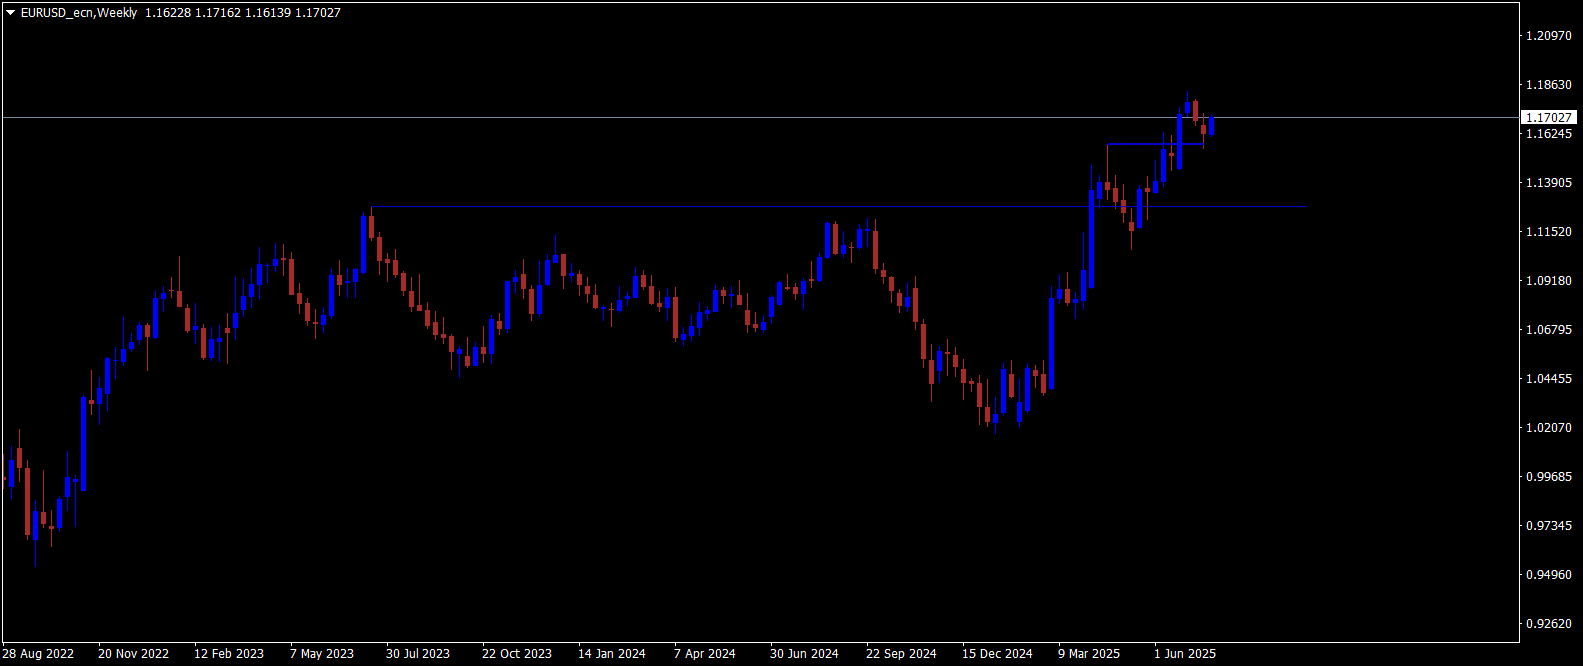This screenshot has width=1583, height=666.
Task: Click the 20 Nov 2022 date label
Action: tap(133, 654)
